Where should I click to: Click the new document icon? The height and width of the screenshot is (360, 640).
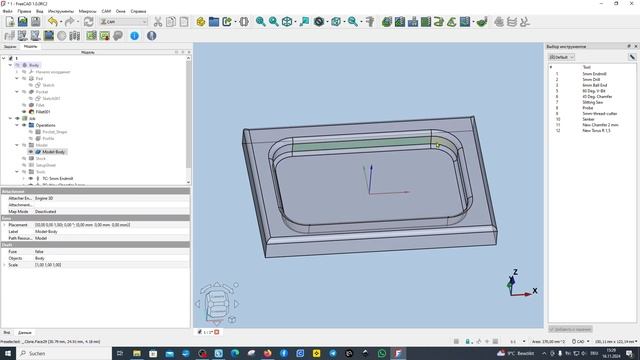pyautogui.click(x=10, y=22)
